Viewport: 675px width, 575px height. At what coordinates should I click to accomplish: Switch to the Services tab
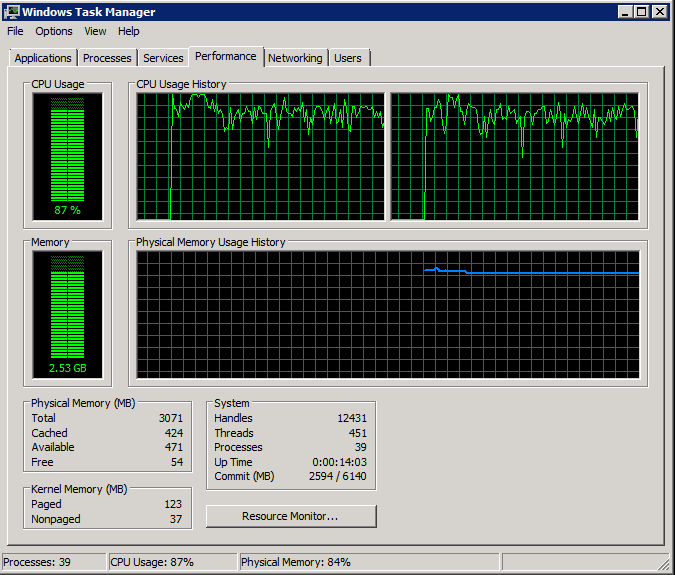(x=163, y=58)
